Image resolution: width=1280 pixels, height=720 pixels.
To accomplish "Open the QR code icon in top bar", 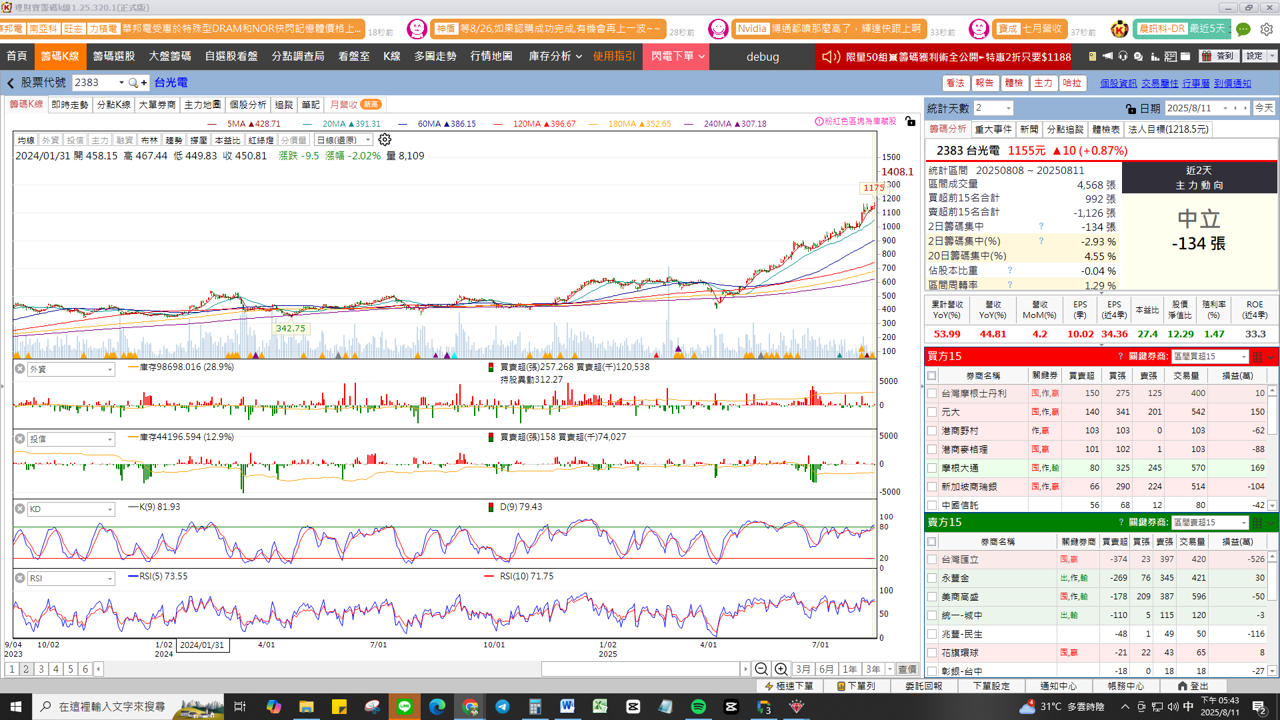I will 1171,56.
